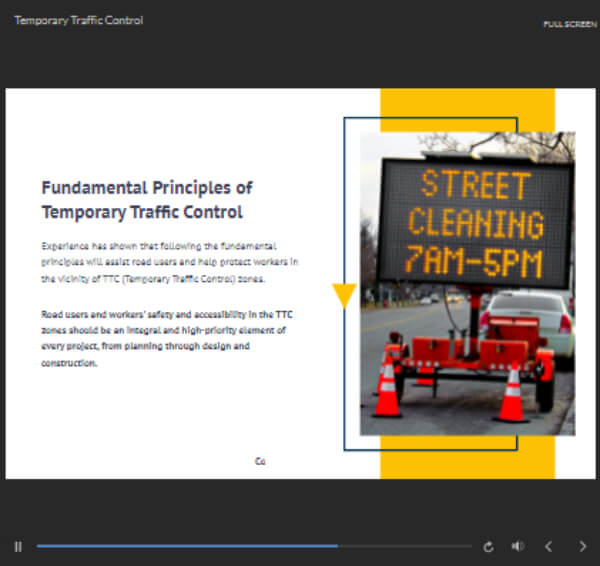Pause the course playback
This screenshot has height=566, width=600.
(18, 546)
